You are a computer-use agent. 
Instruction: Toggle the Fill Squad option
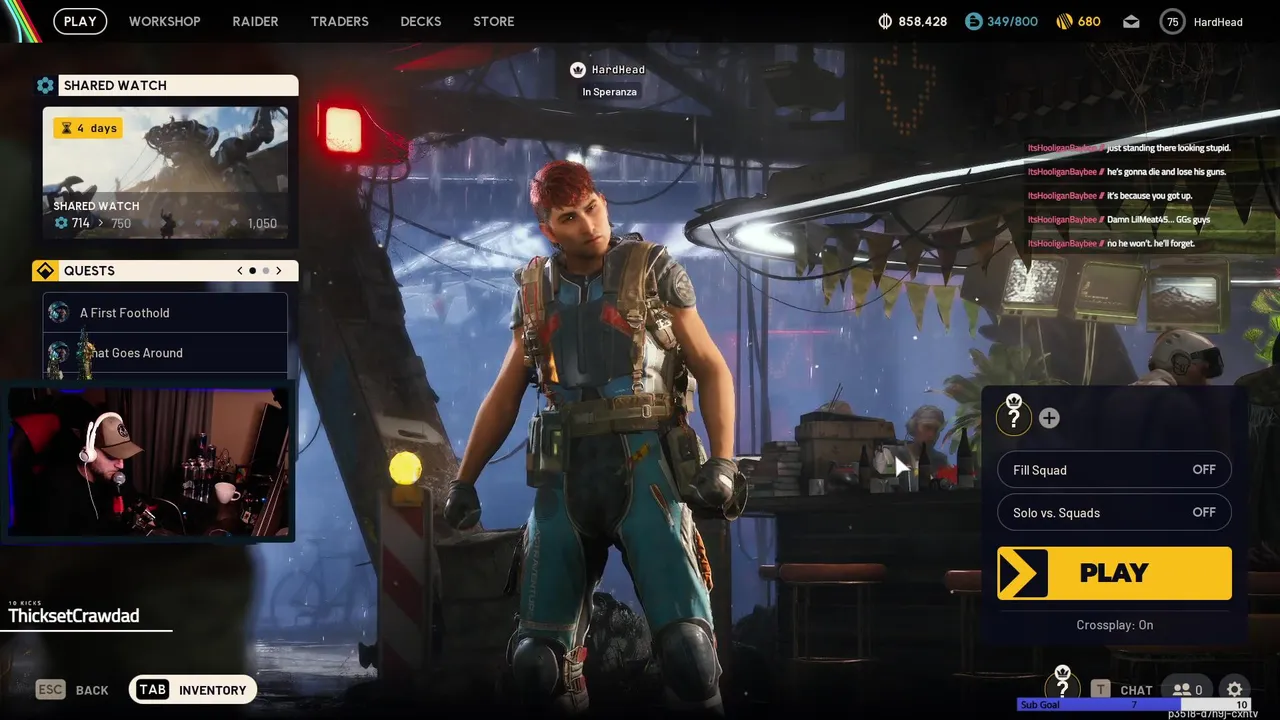[x=1114, y=470]
